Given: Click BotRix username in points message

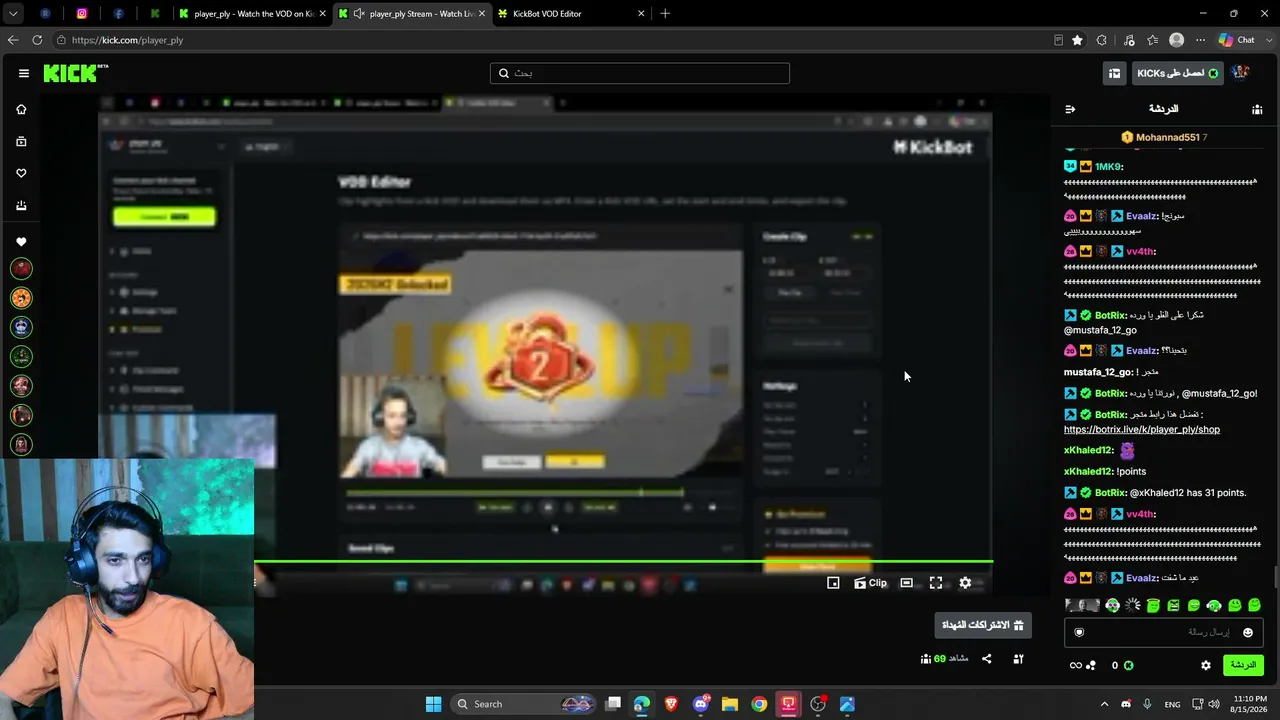Looking at the screenshot, I should [x=1110, y=493].
